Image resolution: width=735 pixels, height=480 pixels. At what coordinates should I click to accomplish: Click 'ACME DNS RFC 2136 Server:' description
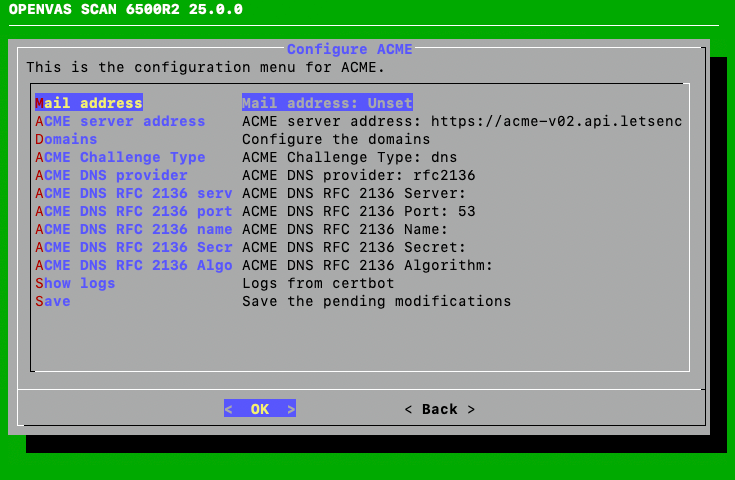(x=354, y=193)
